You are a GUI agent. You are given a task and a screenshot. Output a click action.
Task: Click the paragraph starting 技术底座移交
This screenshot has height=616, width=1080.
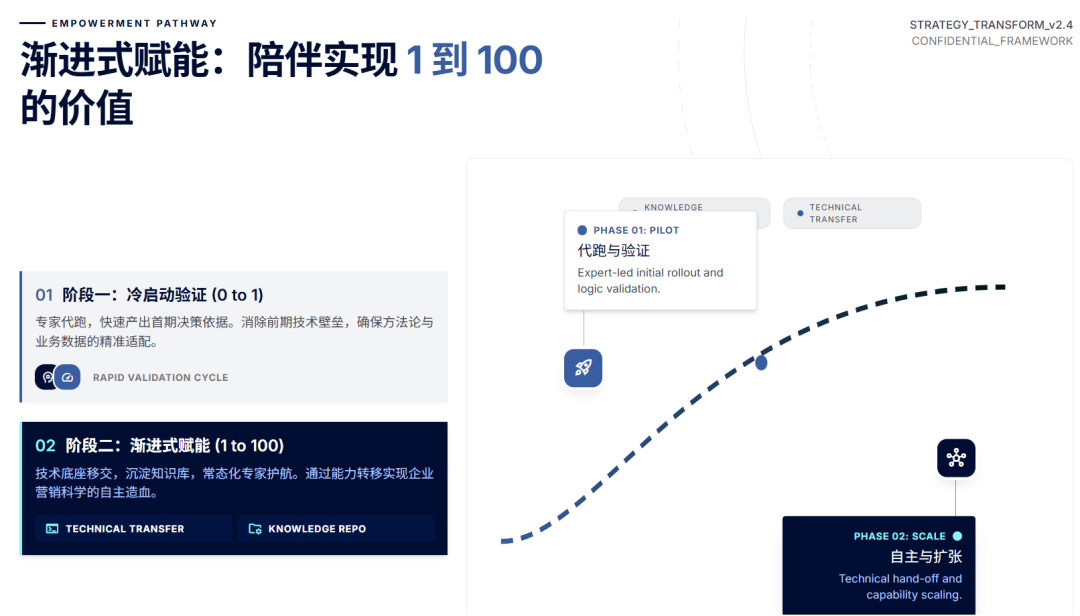234,482
